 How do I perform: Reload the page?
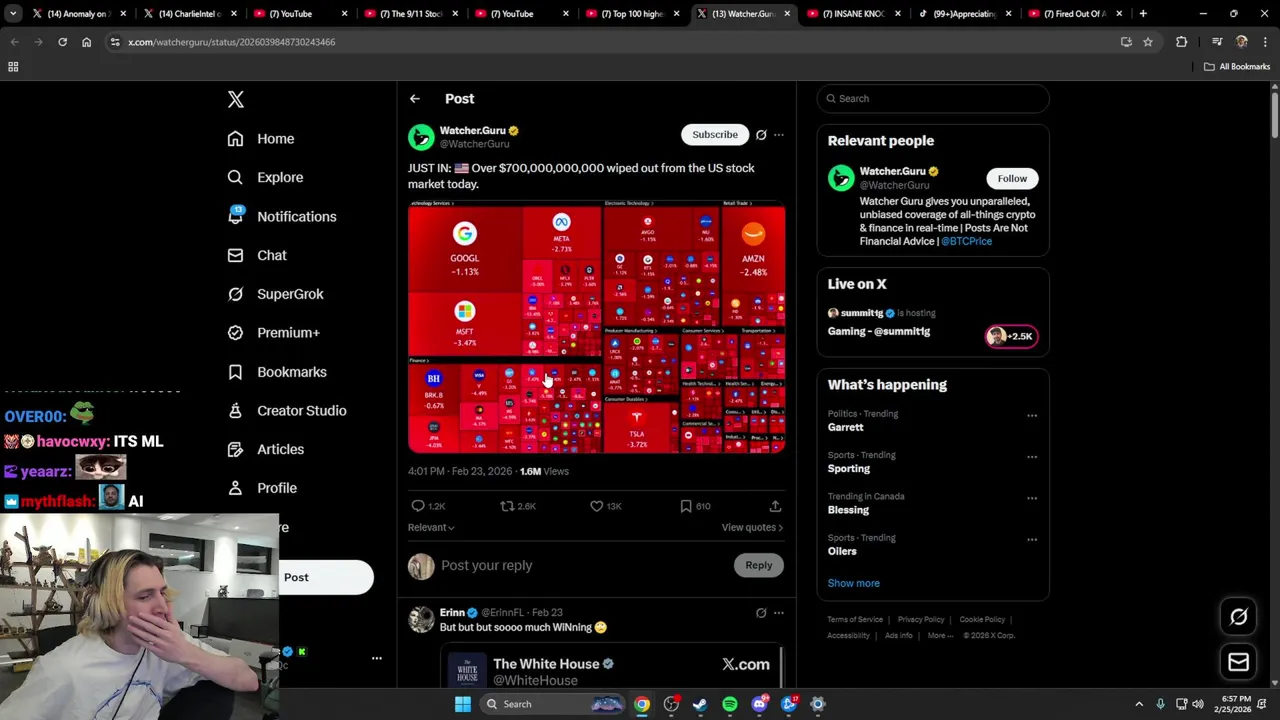(62, 42)
